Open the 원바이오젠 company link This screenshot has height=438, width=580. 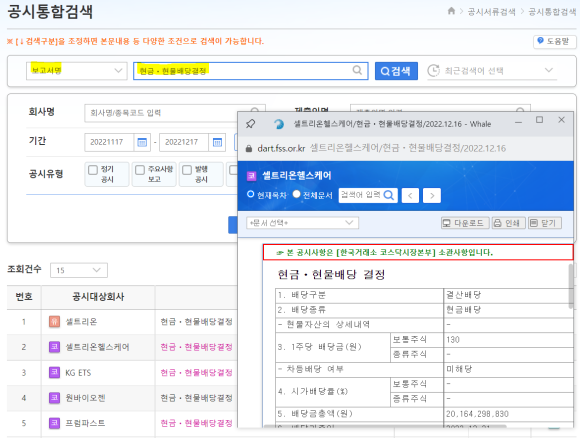(x=85, y=398)
